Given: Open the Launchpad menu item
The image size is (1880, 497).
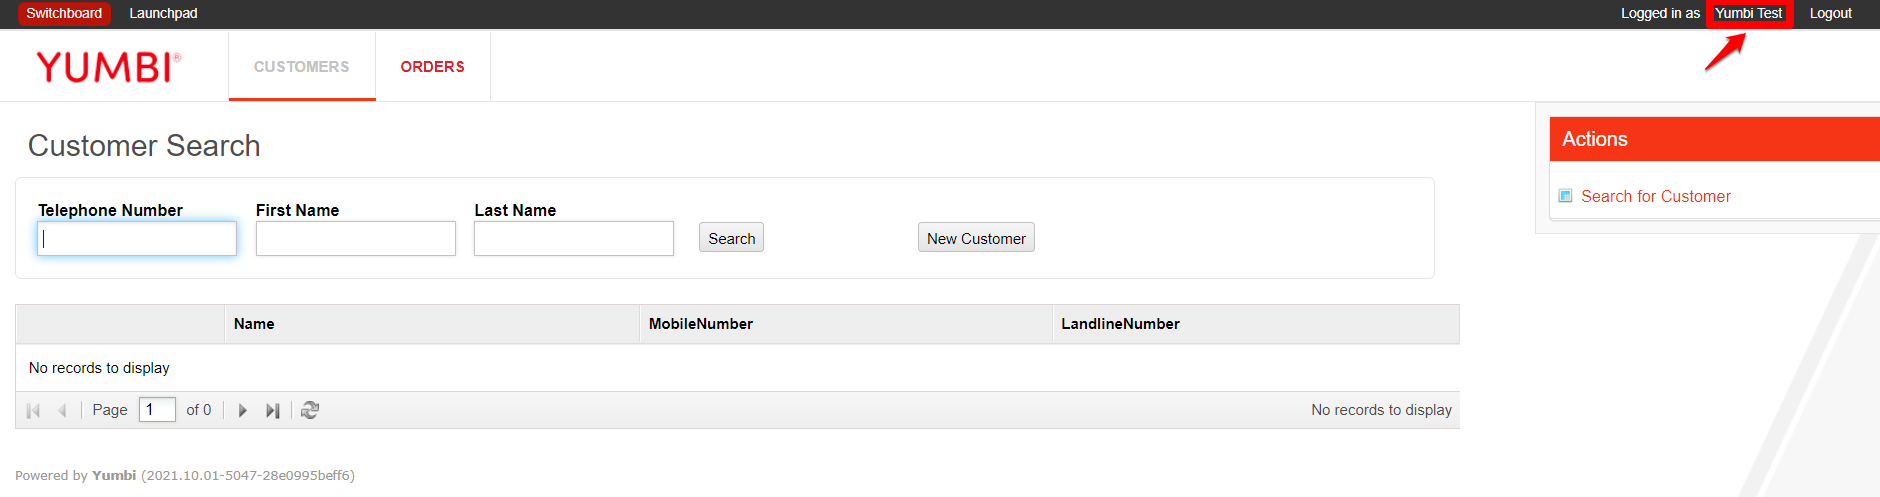Looking at the screenshot, I should point(163,13).
